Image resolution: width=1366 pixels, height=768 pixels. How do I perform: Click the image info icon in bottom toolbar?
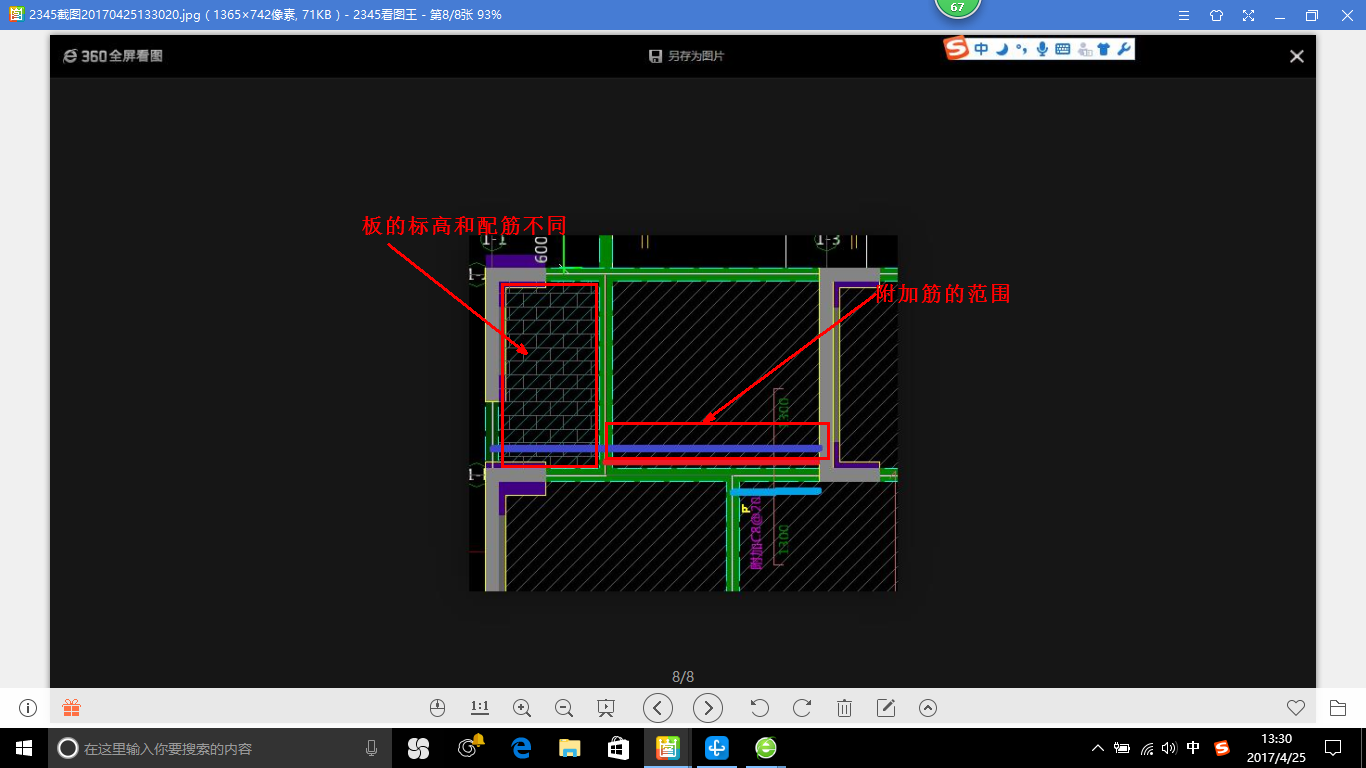click(x=28, y=708)
